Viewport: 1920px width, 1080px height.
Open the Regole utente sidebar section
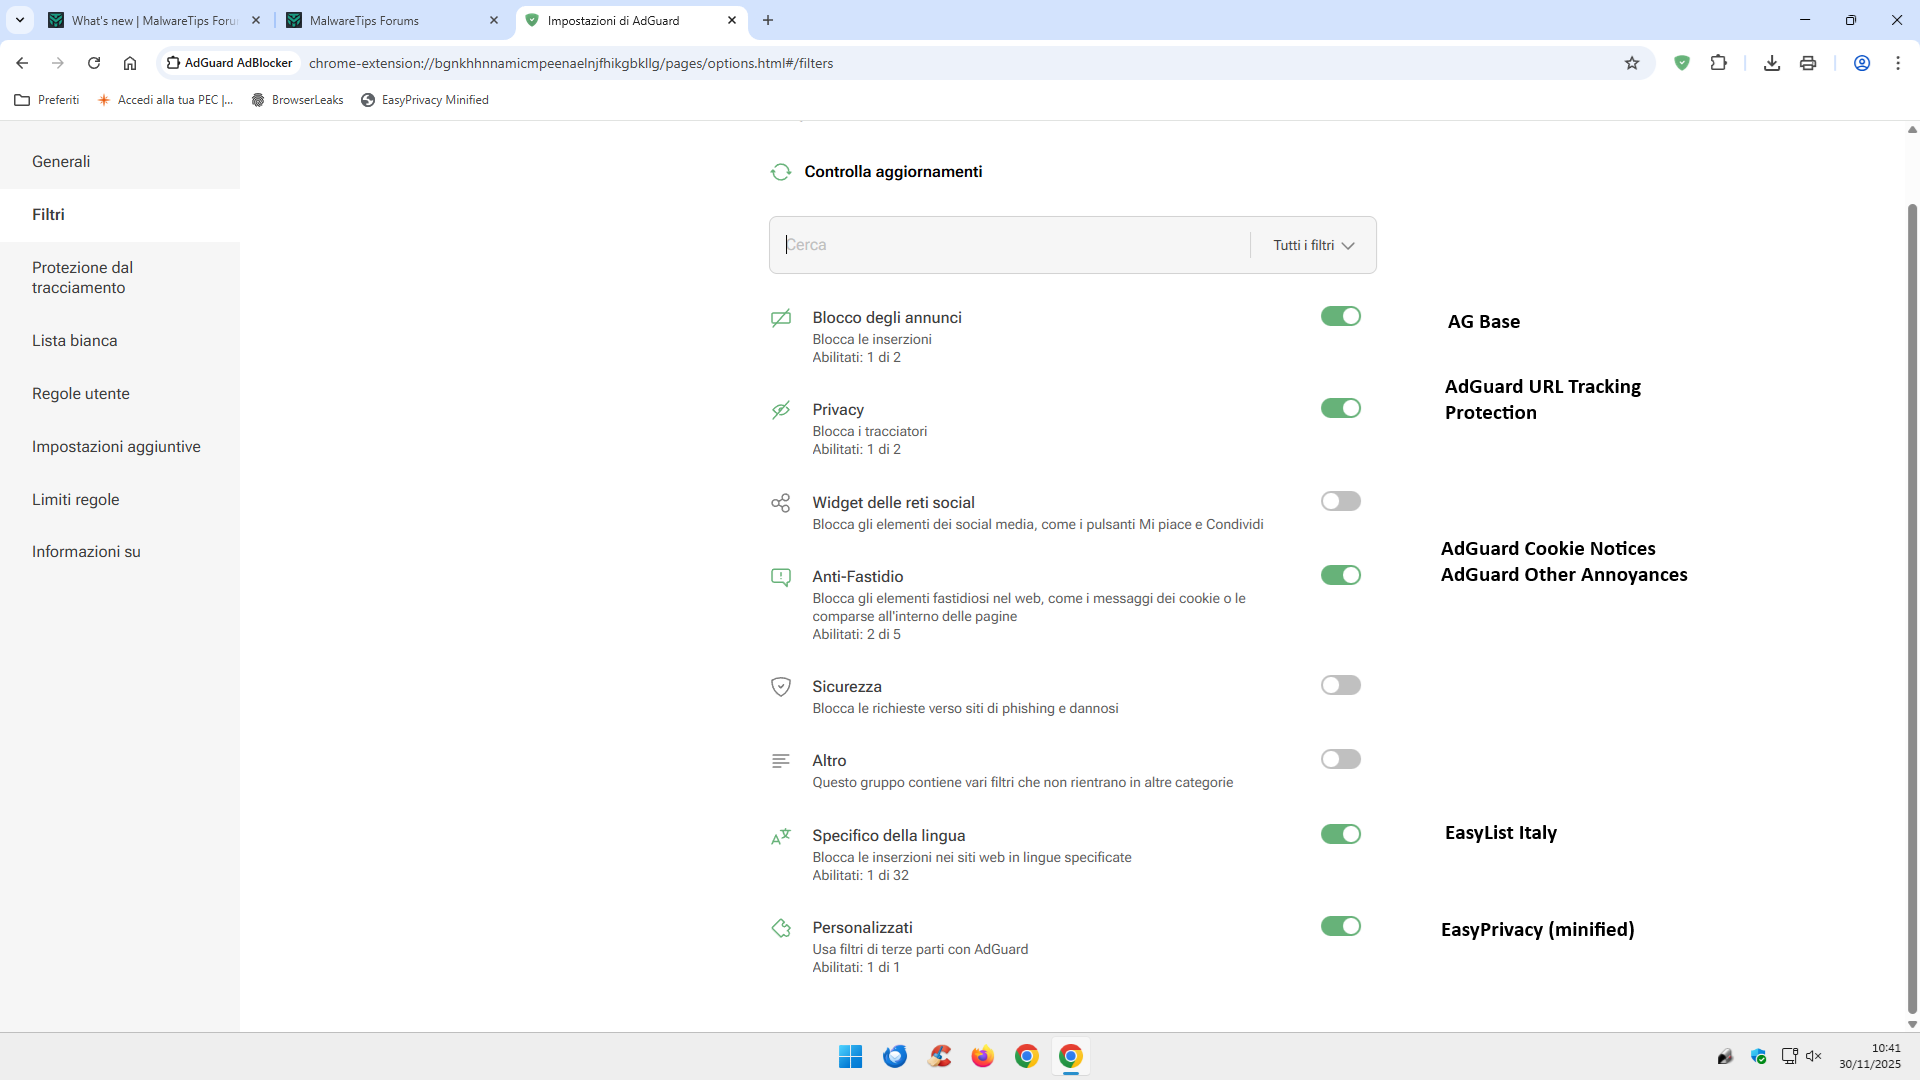pyautogui.click(x=81, y=394)
